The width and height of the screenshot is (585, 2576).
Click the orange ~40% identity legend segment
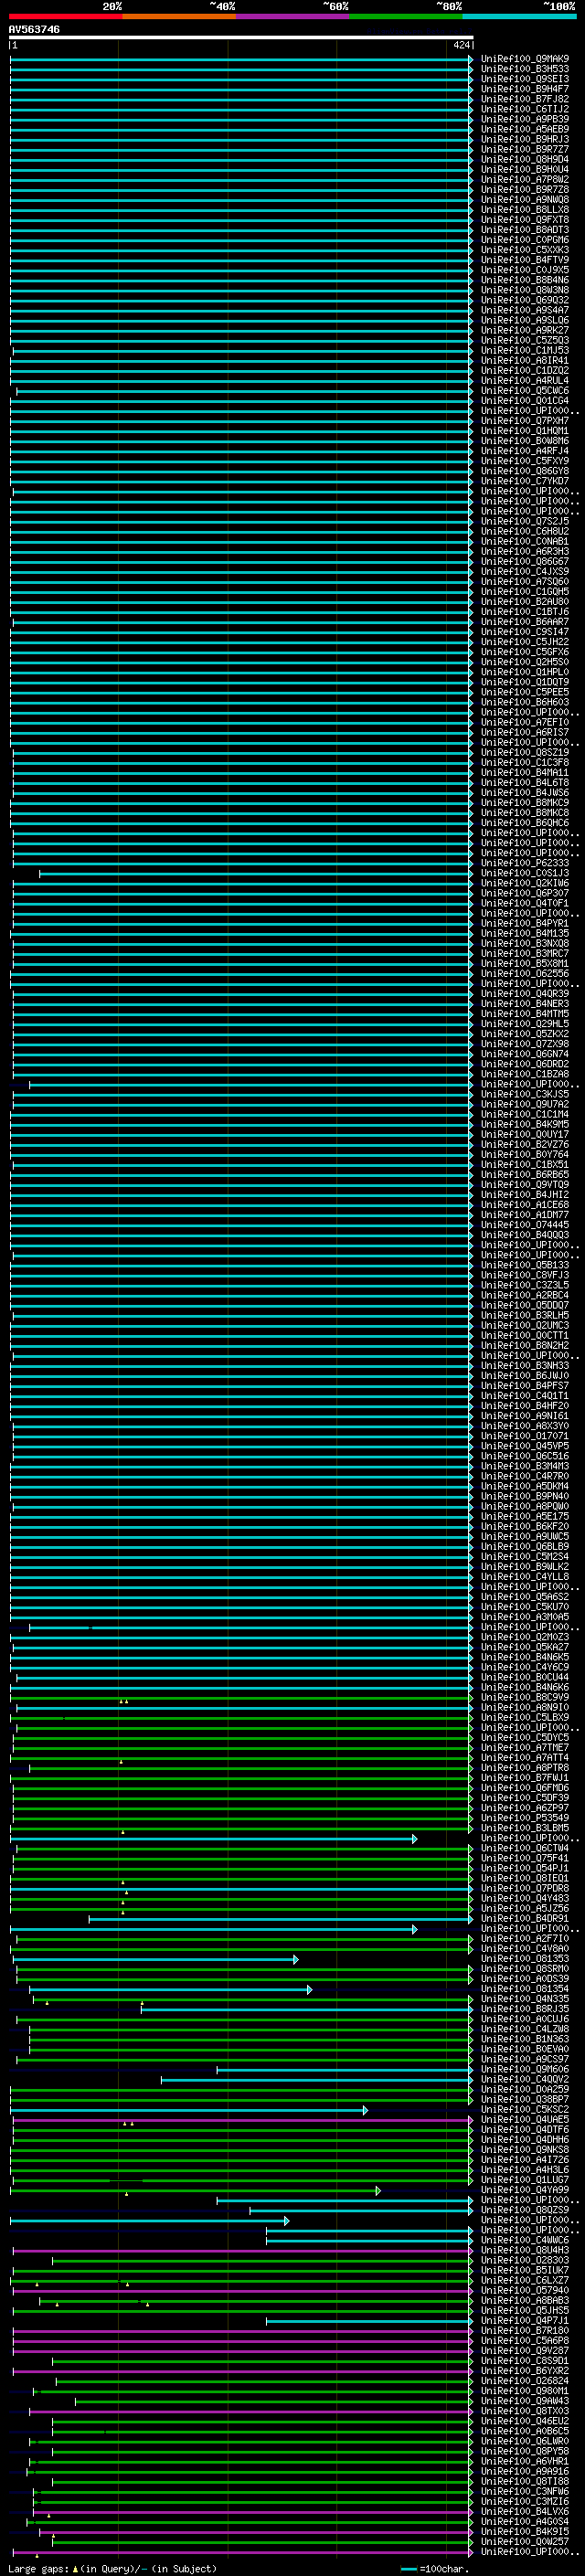pos(179,16)
